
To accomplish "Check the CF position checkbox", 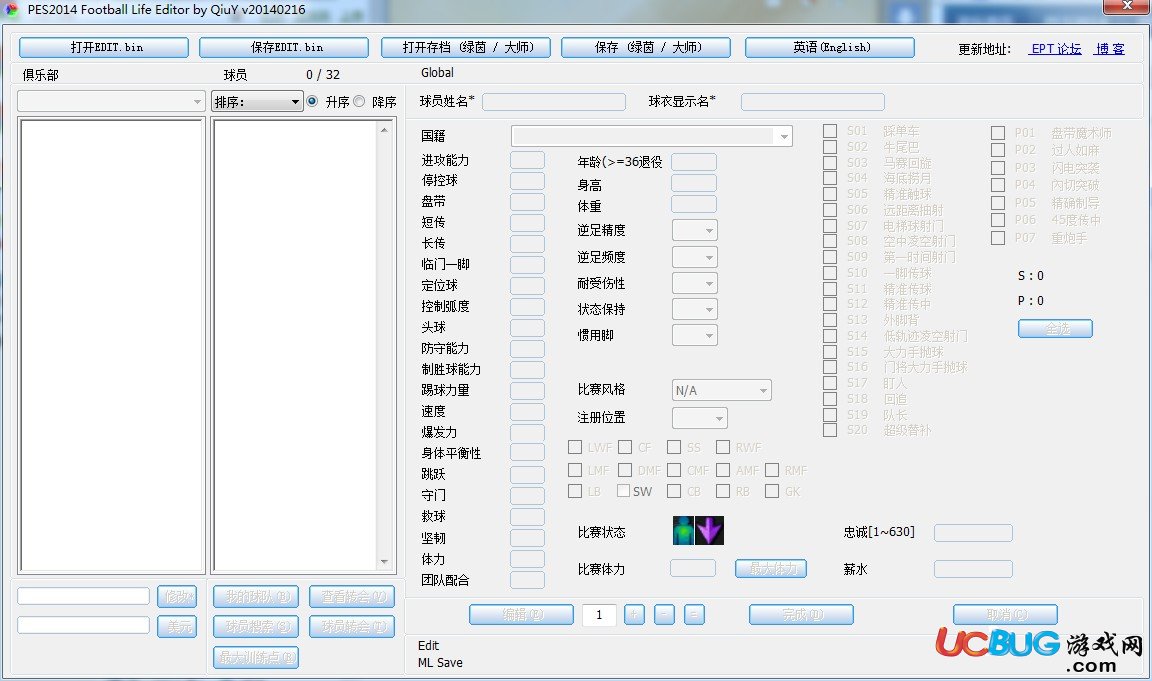I will click(x=625, y=447).
